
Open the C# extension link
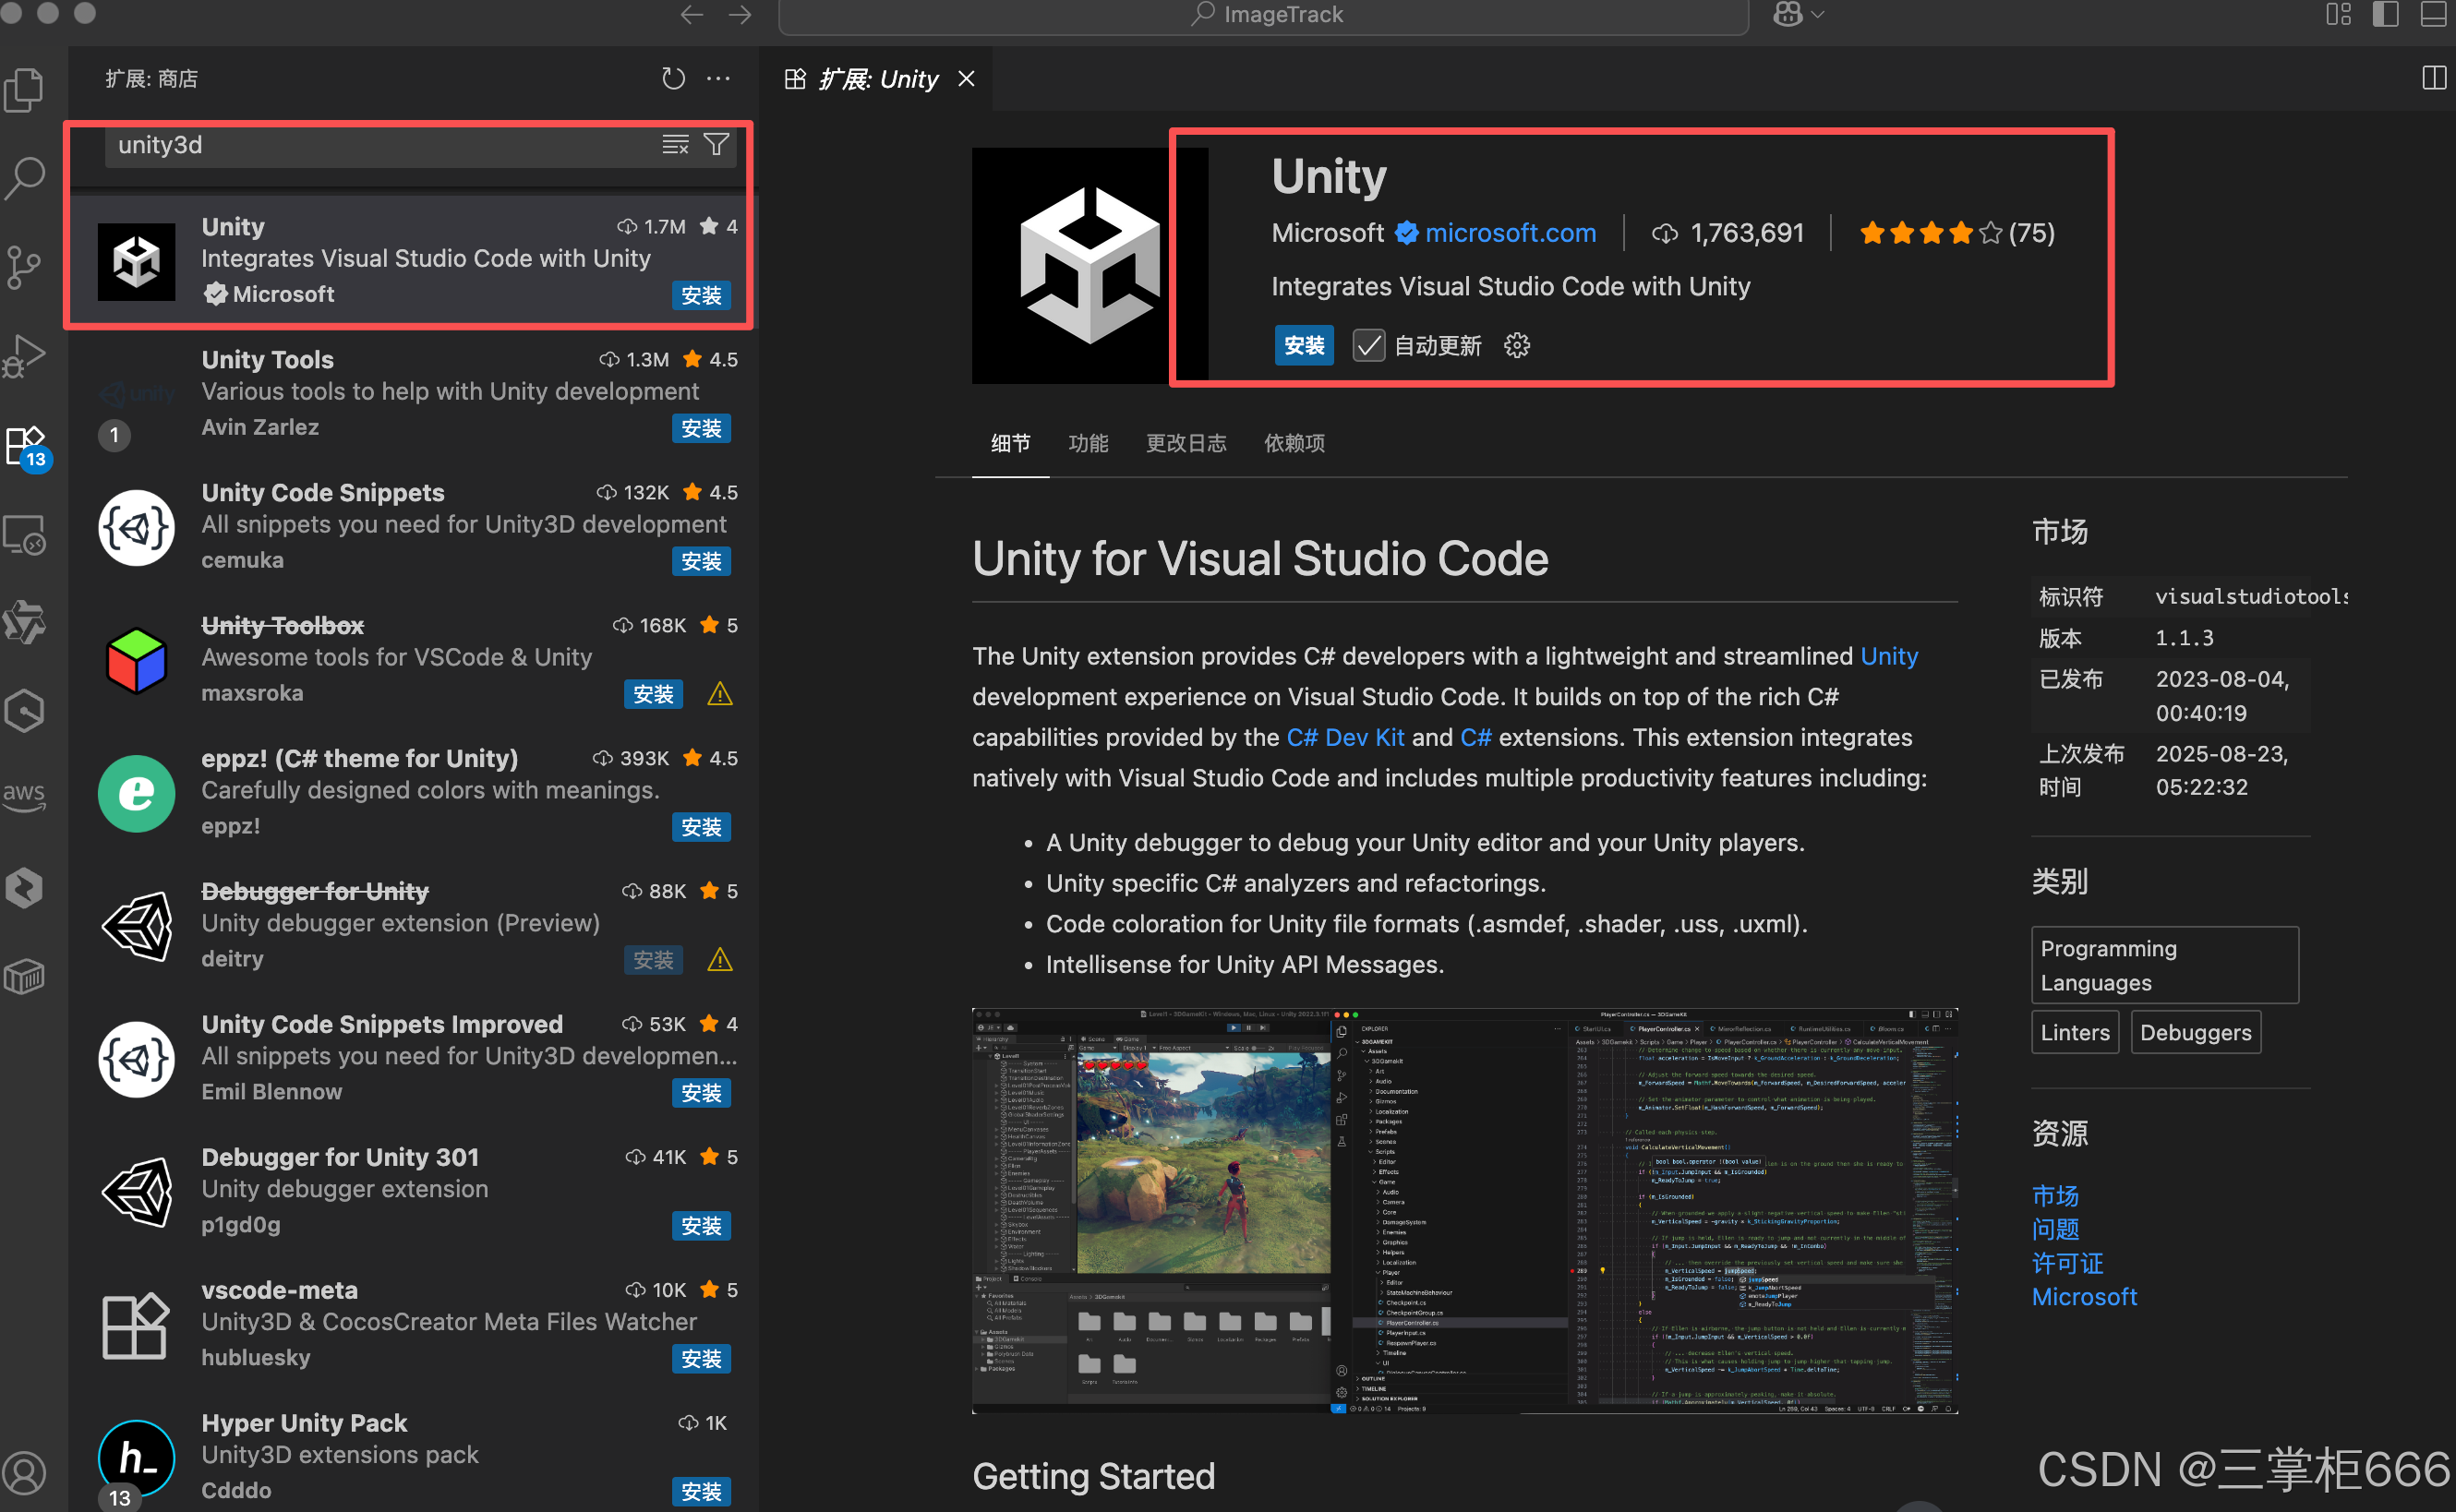coord(1476,737)
